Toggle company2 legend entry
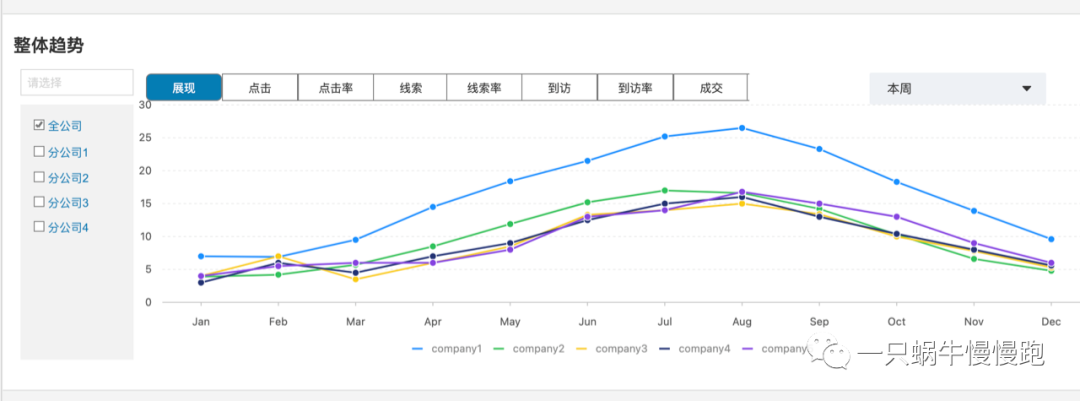 tap(530, 349)
